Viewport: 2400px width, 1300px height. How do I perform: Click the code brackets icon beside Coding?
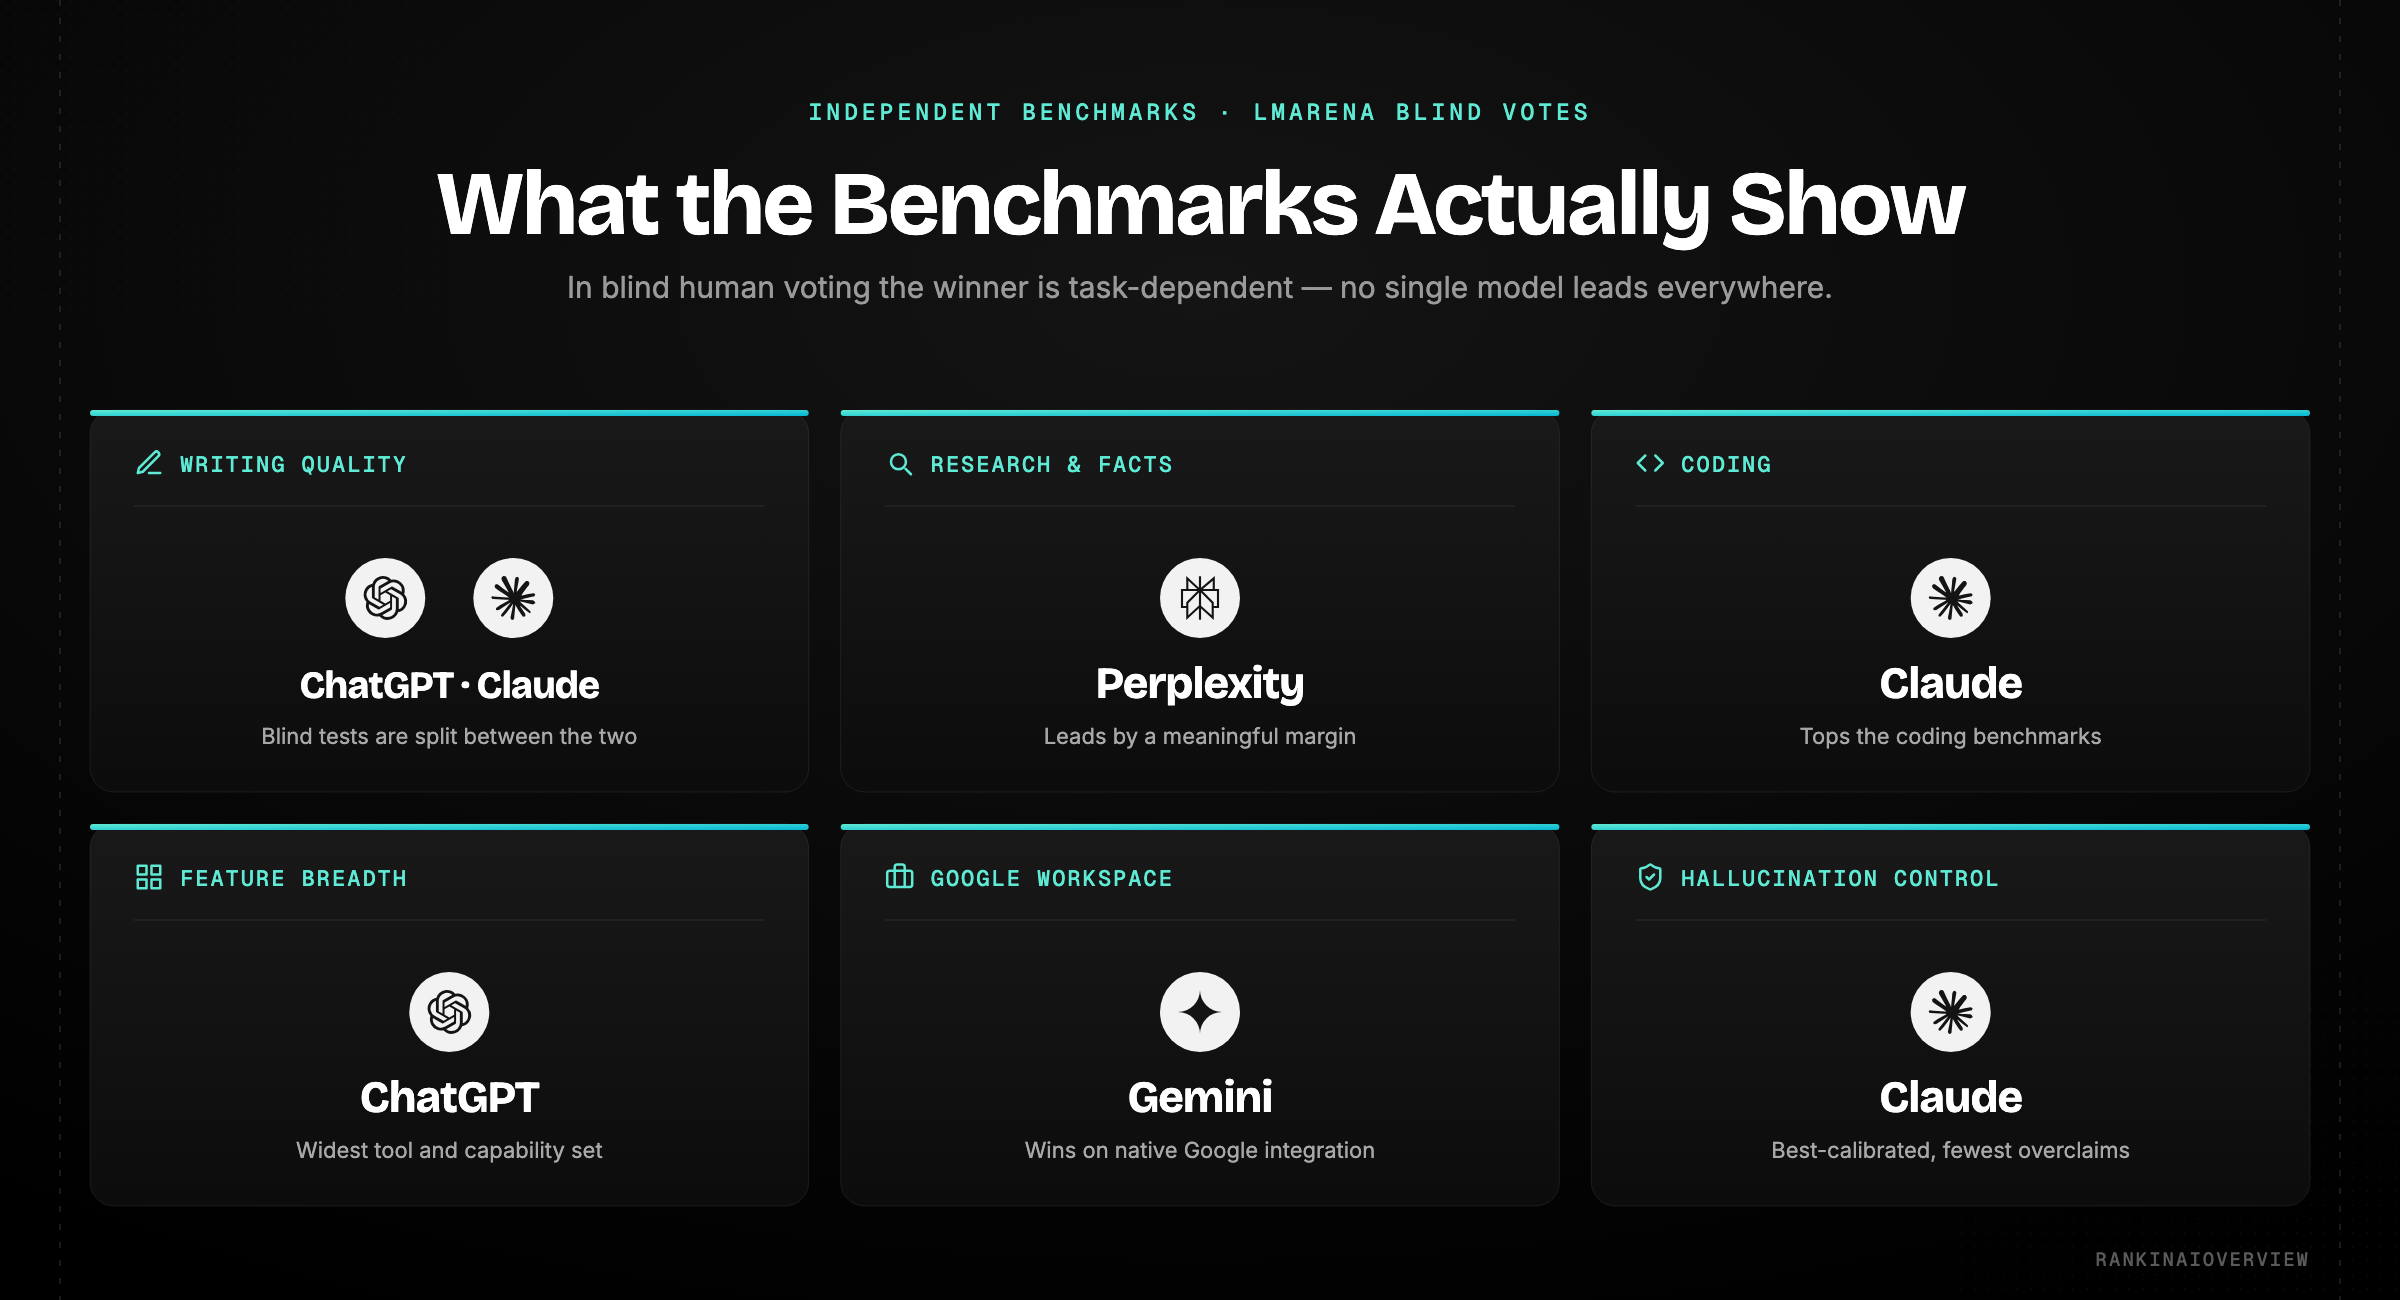point(1650,463)
